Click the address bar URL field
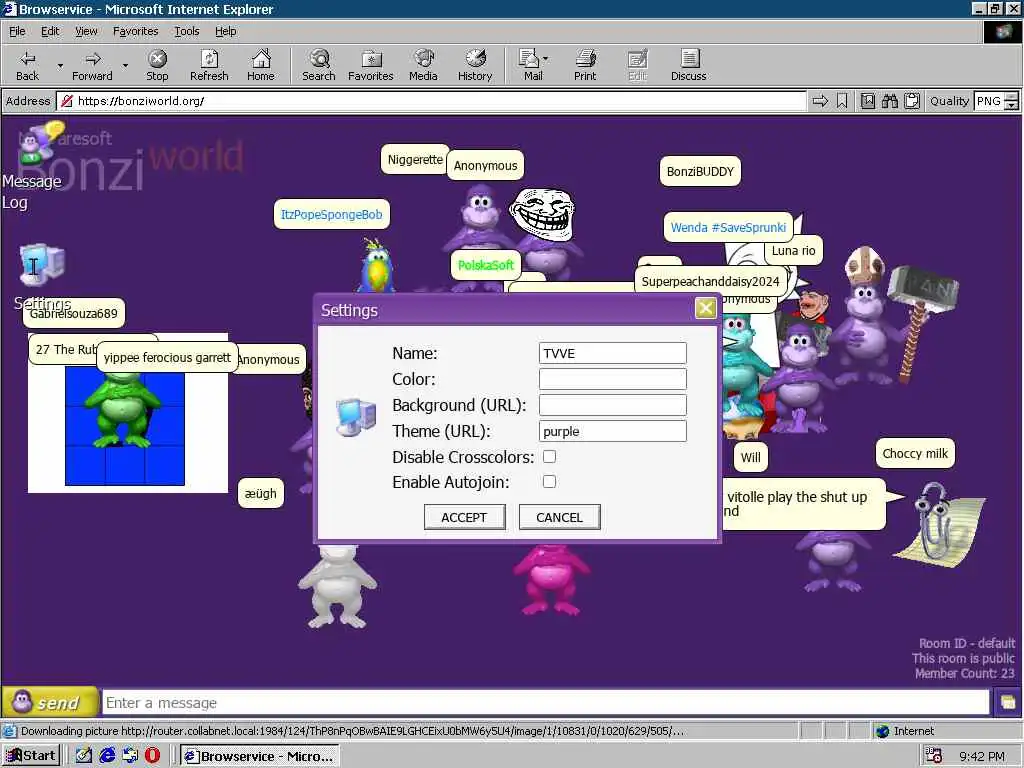 point(431,101)
